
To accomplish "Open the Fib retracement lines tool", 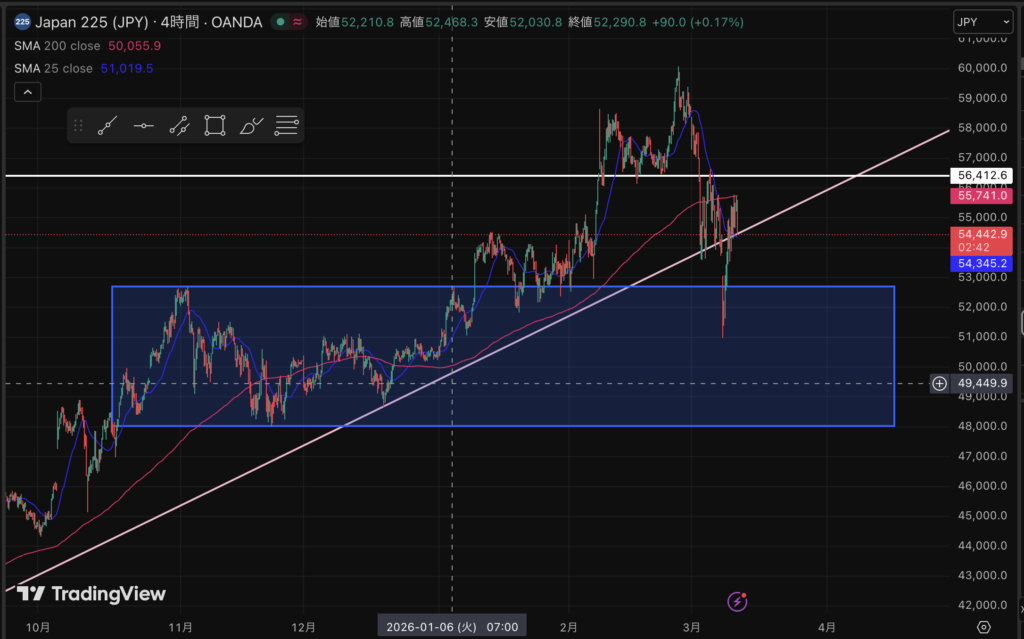I will (287, 126).
